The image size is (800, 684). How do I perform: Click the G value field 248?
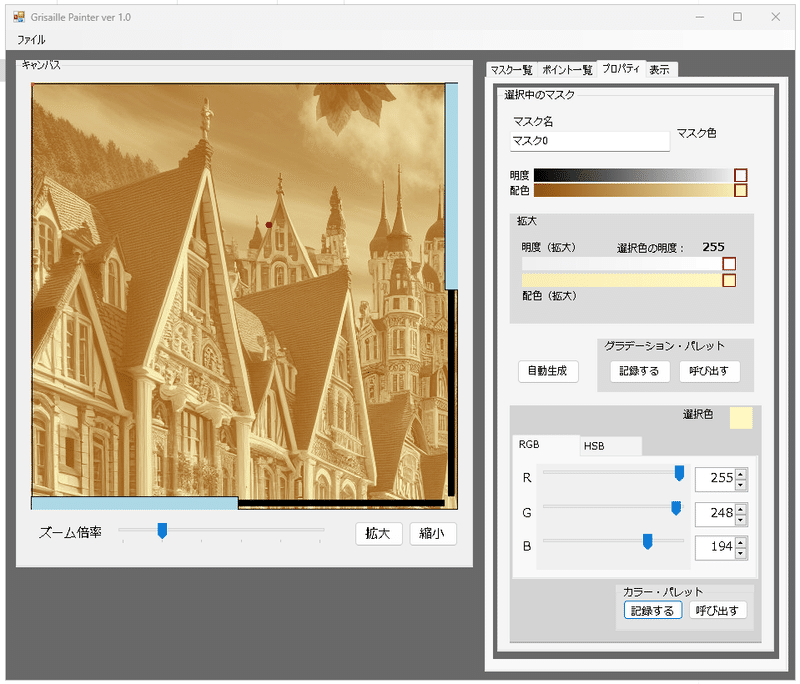715,513
